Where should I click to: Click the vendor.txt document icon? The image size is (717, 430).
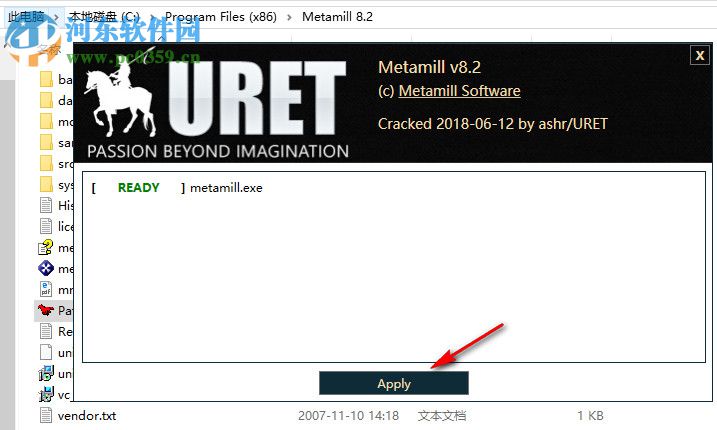click(x=46, y=415)
